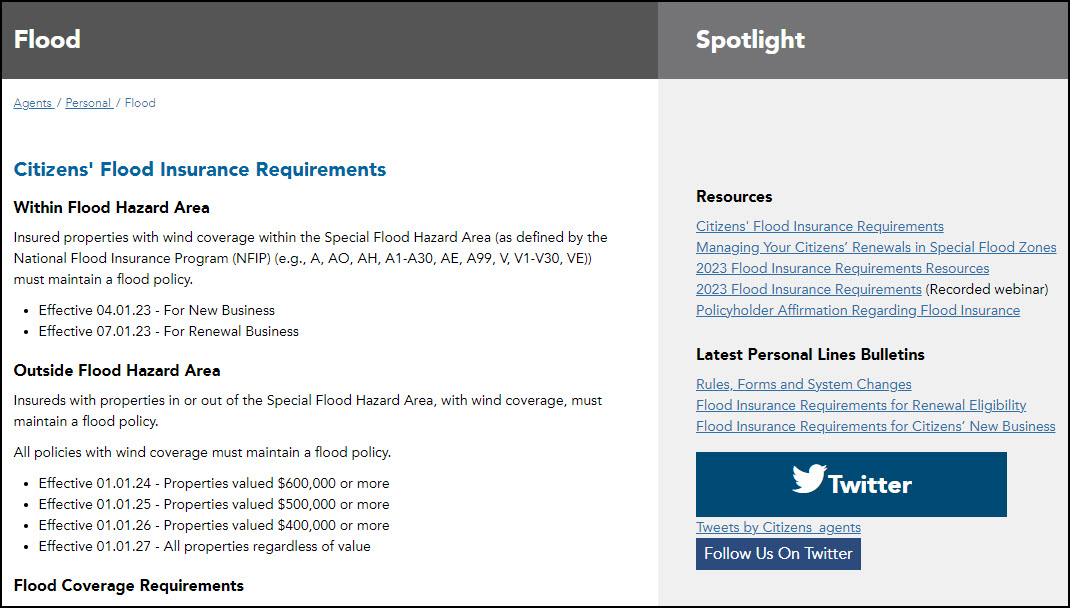
Task: Open Policyholder Affirmation Regarding Flood Insurance link
Action: [858, 310]
